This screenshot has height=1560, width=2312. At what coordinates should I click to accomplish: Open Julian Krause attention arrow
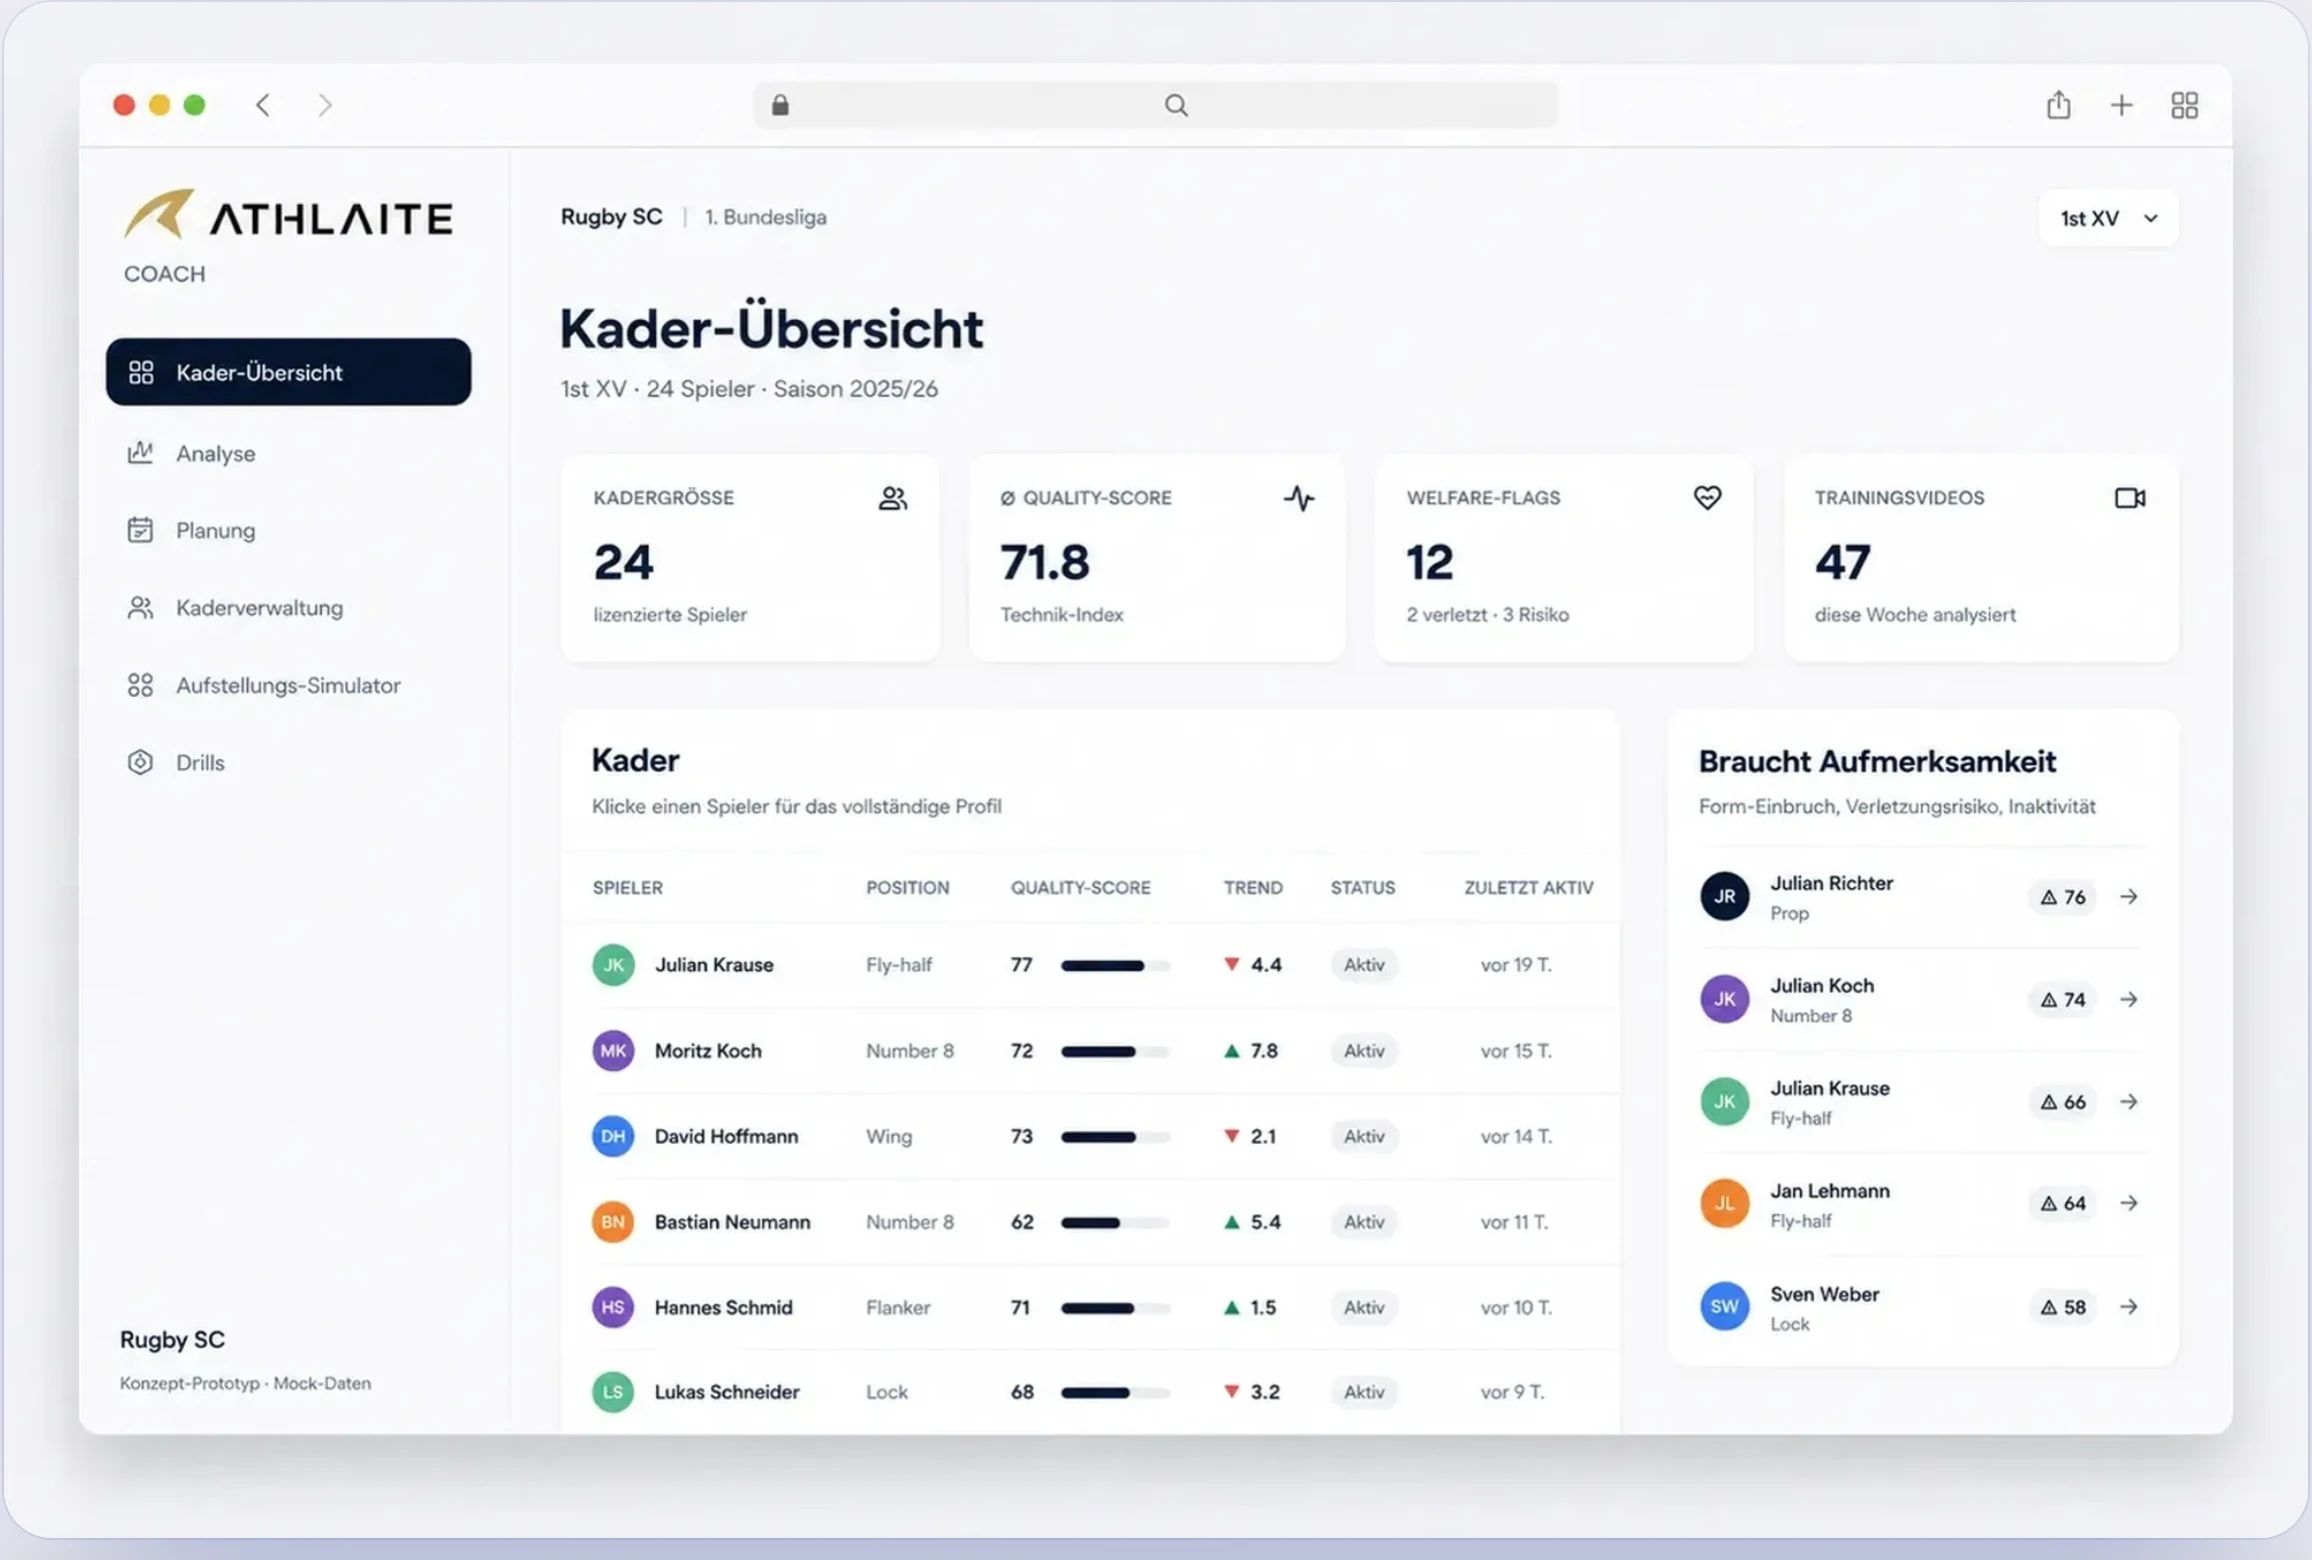[x=2129, y=1101]
